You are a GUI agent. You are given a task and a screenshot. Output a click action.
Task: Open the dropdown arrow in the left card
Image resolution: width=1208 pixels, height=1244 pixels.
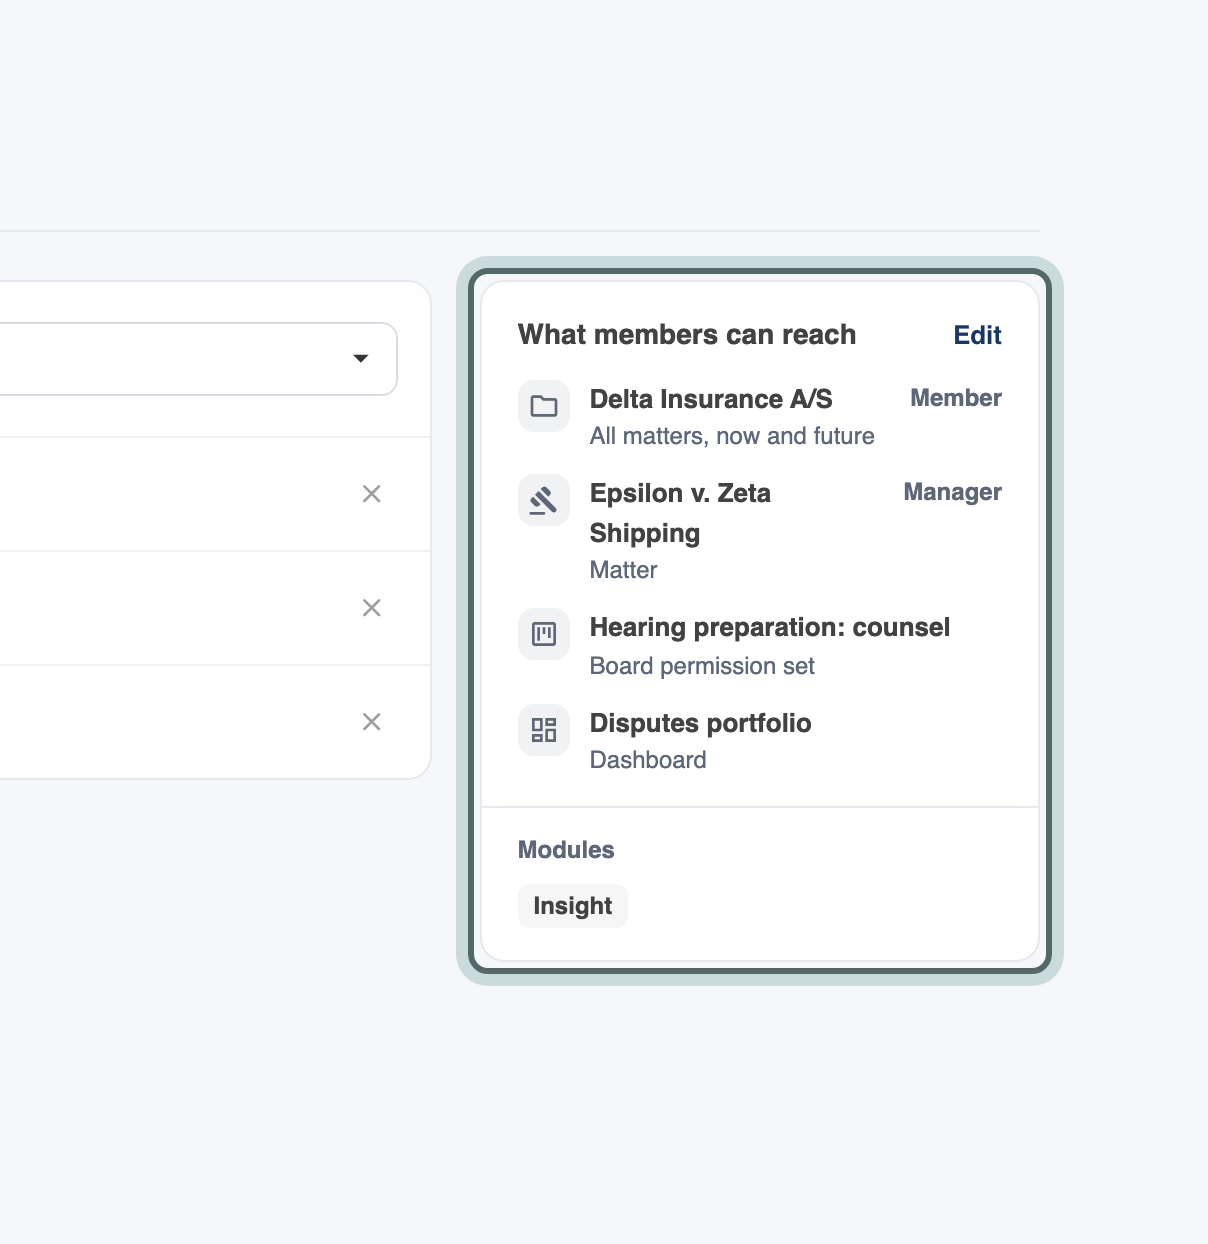(x=361, y=358)
